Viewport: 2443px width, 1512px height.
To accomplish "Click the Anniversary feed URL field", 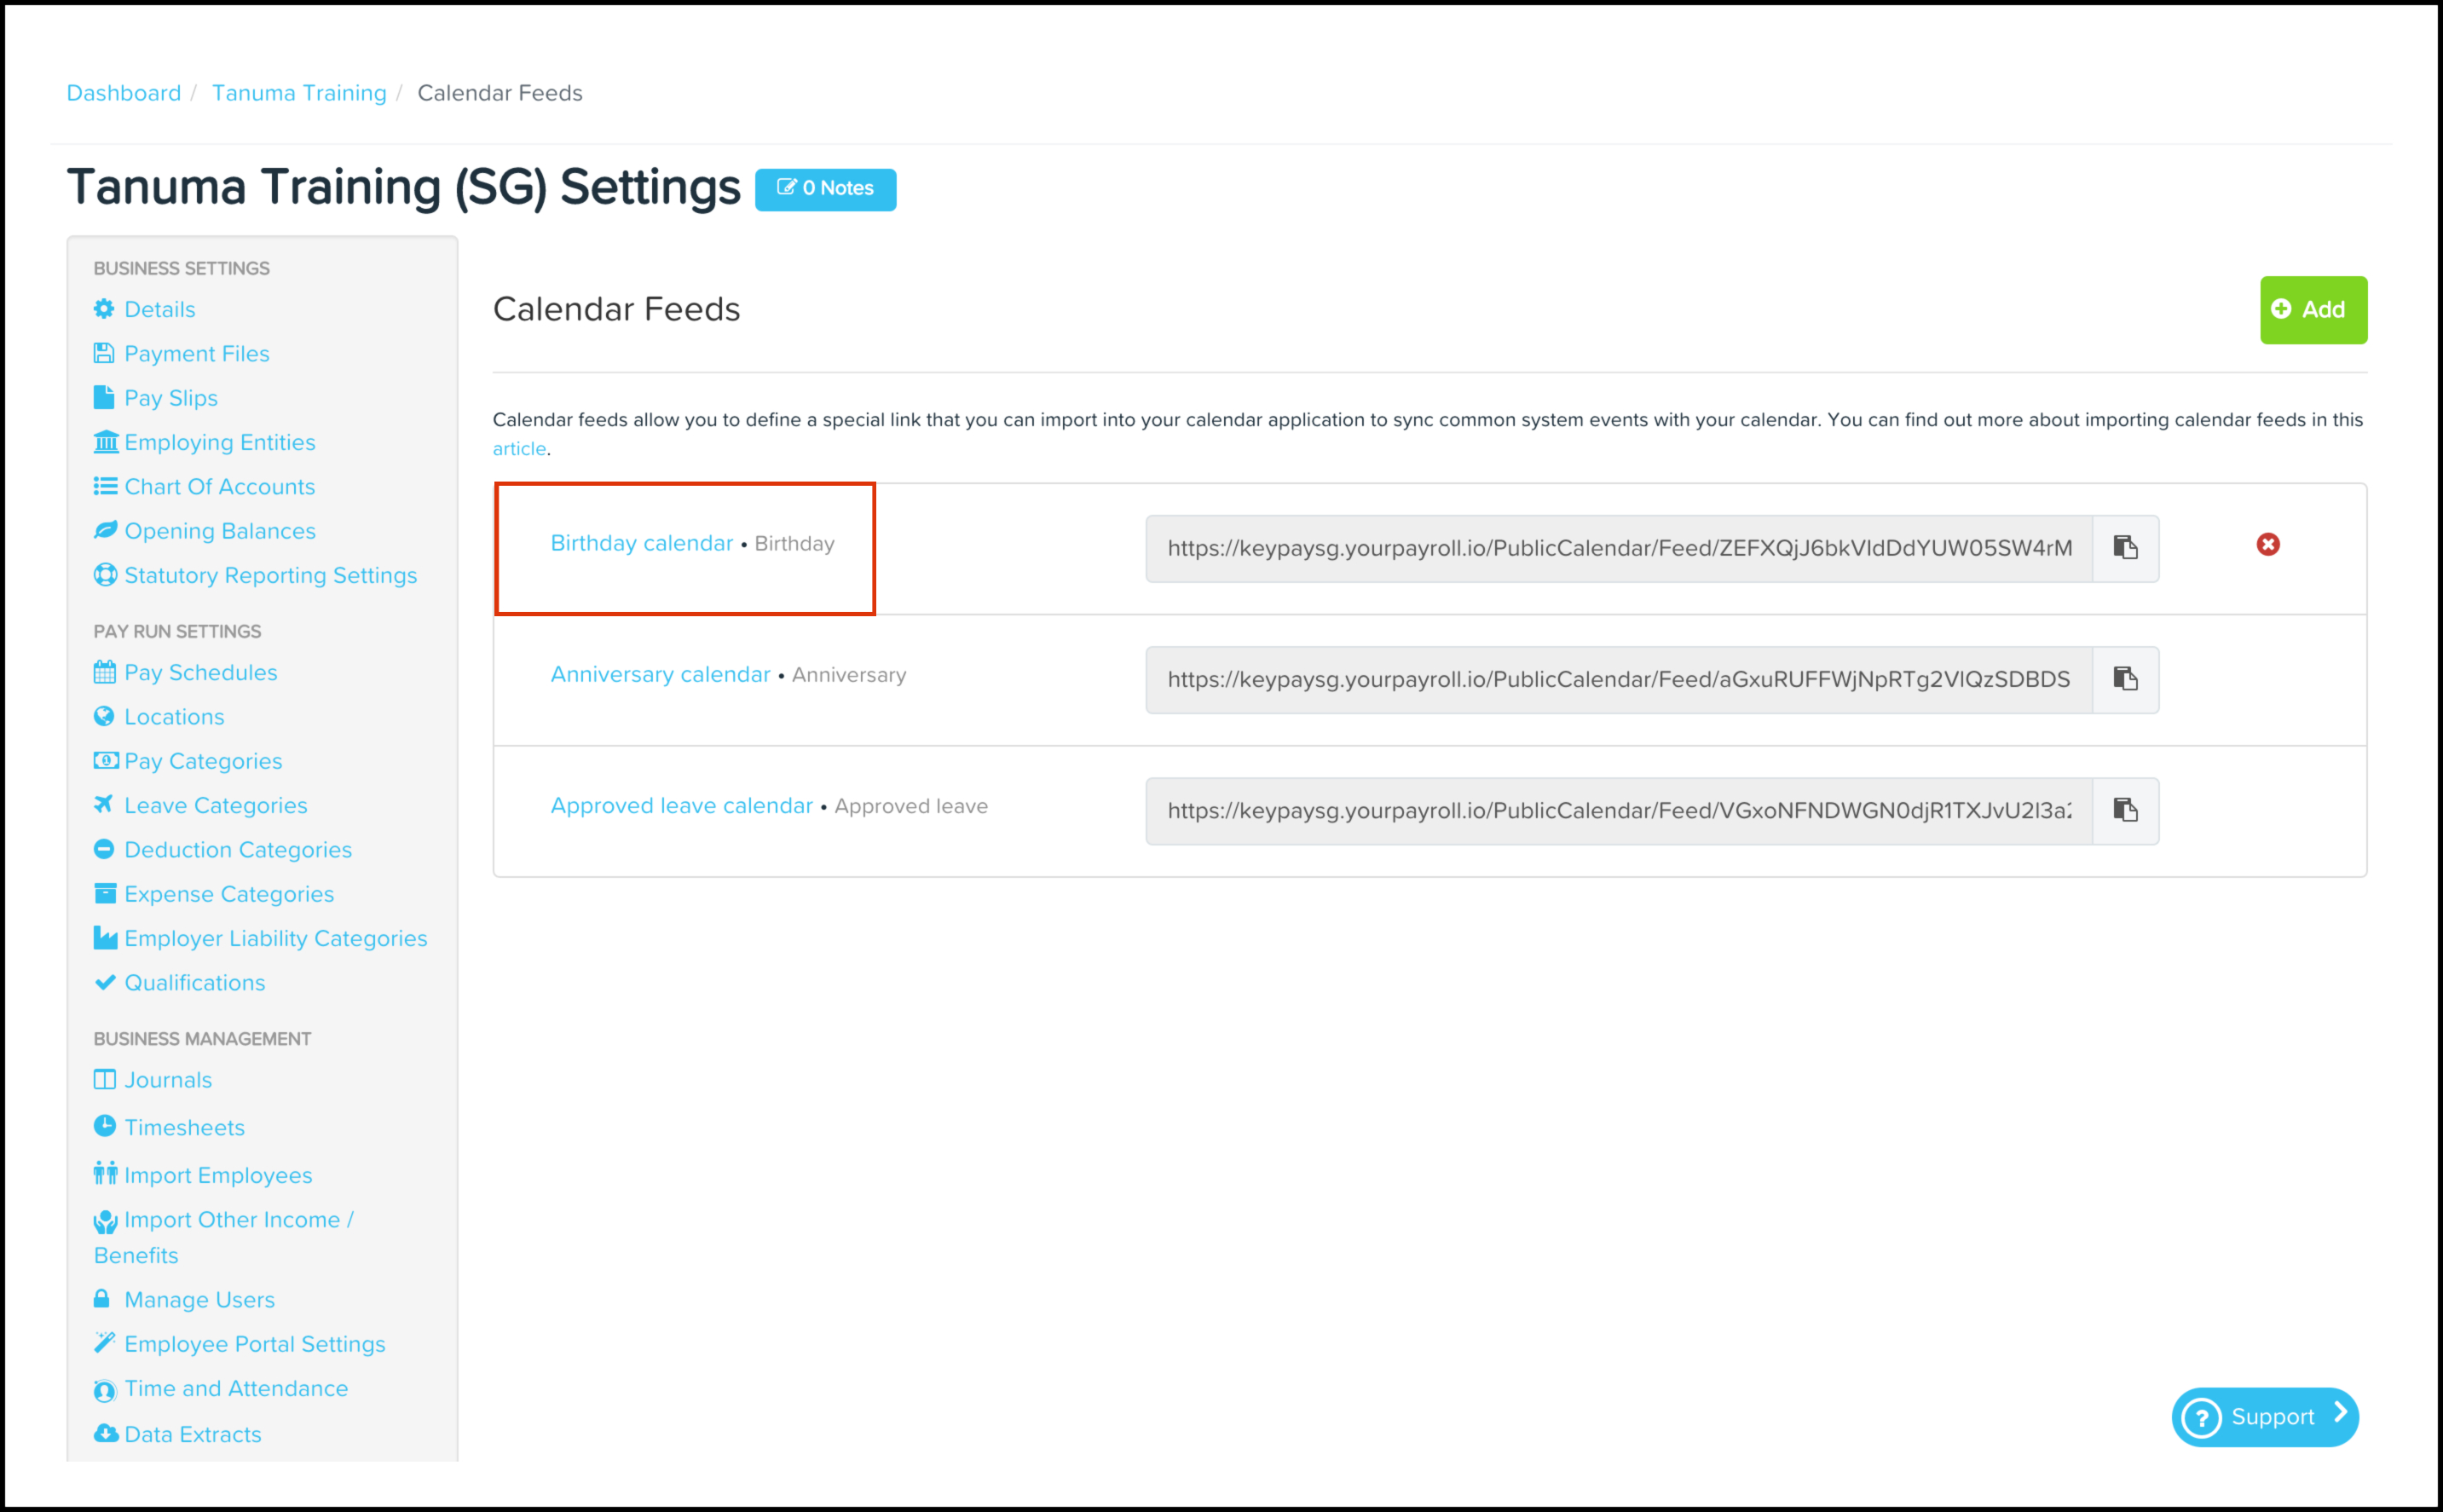I will click(x=1618, y=680).
